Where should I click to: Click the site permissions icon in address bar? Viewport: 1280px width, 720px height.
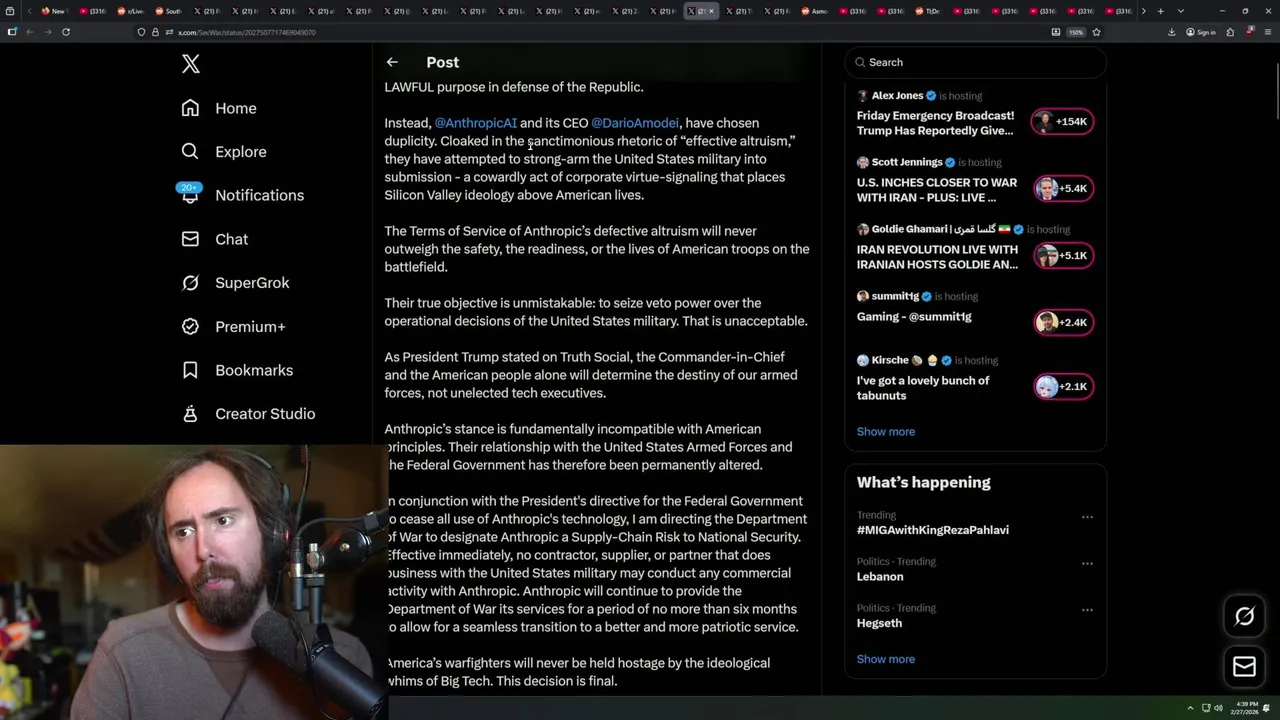point(168,32)
